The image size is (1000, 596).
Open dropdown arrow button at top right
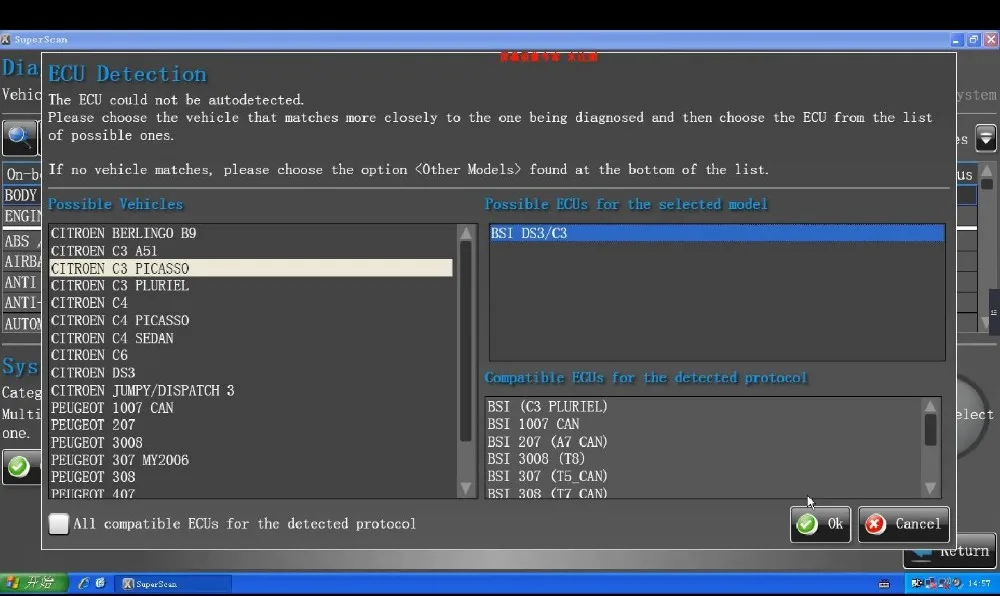(986, 138)
